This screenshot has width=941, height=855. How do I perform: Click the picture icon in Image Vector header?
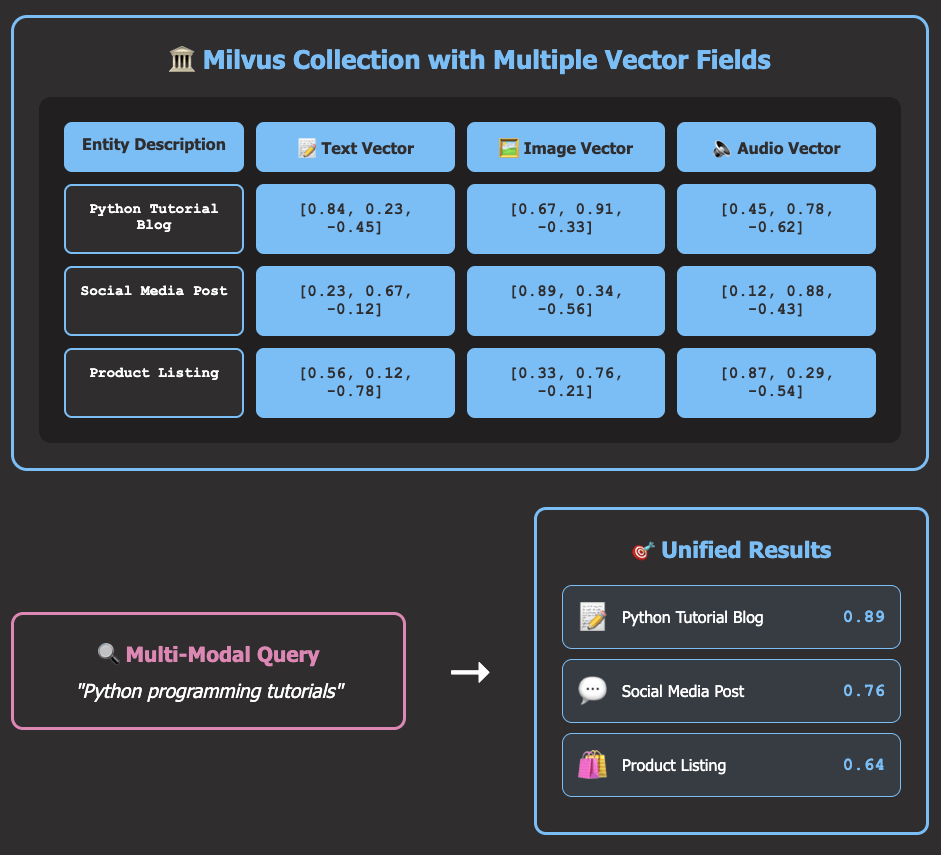click(x=509, y=148)
